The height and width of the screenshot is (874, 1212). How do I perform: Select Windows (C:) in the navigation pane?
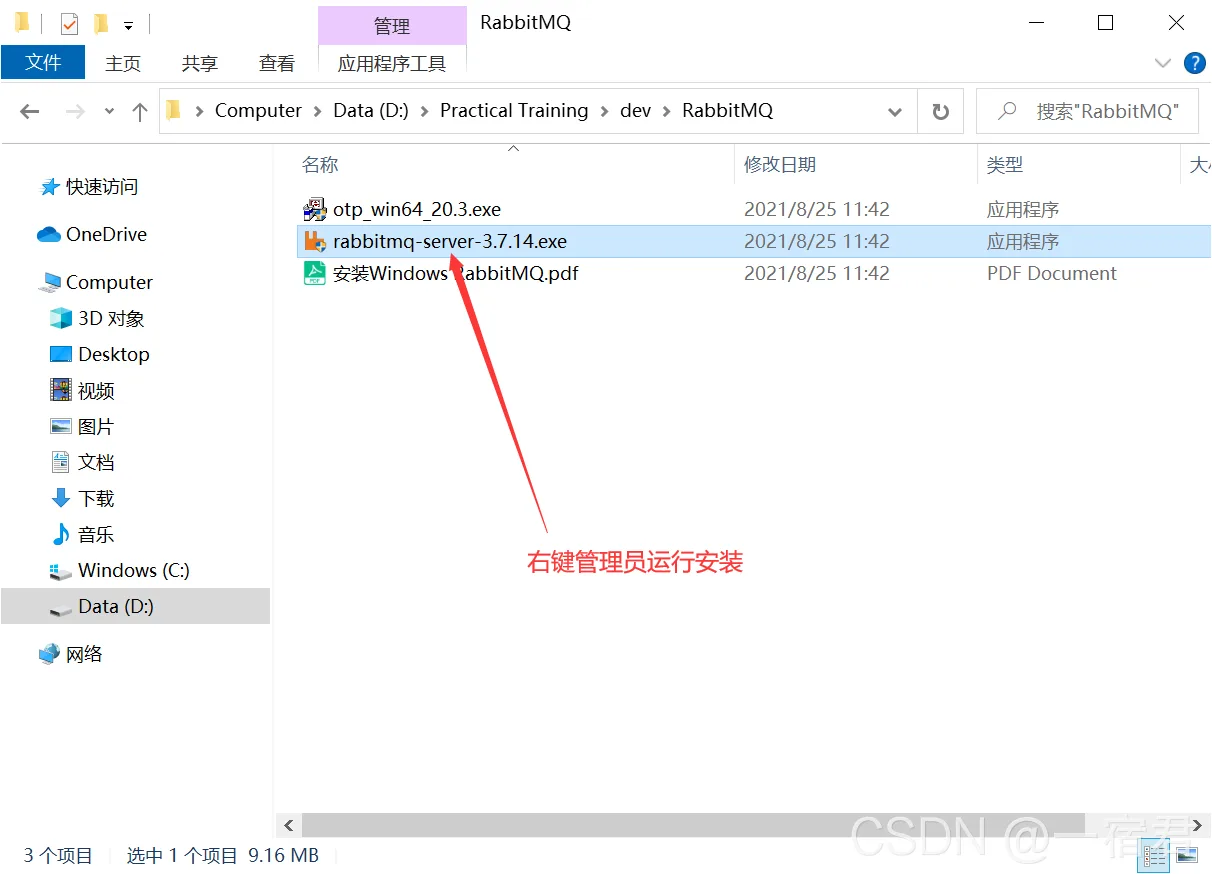pos(134,570)
